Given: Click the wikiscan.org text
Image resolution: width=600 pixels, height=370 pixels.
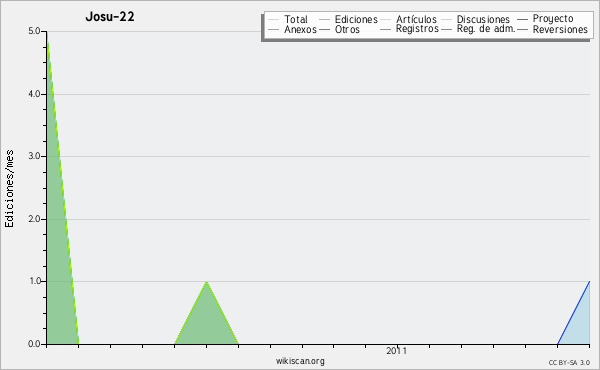Looking at the screenshot, I should 300,361.
